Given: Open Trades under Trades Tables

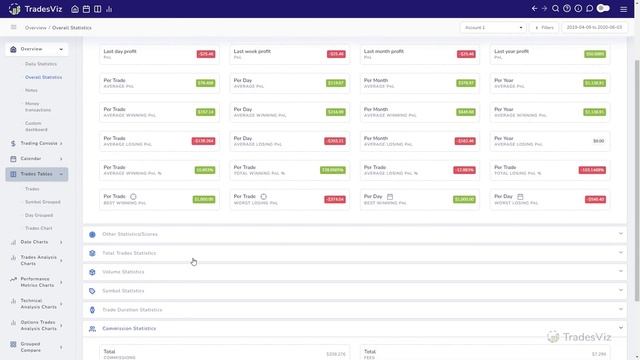Looking at the screenshot, I should 32,189.
